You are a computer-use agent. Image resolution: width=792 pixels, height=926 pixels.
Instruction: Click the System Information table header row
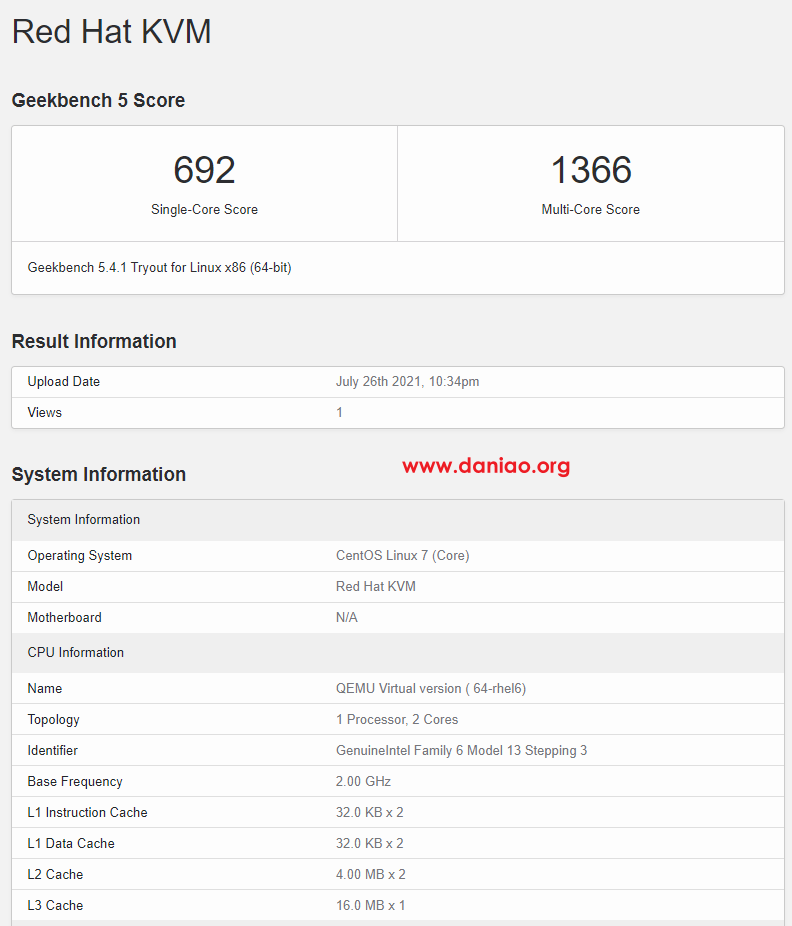pyautogui.click(x=398, y=520)
